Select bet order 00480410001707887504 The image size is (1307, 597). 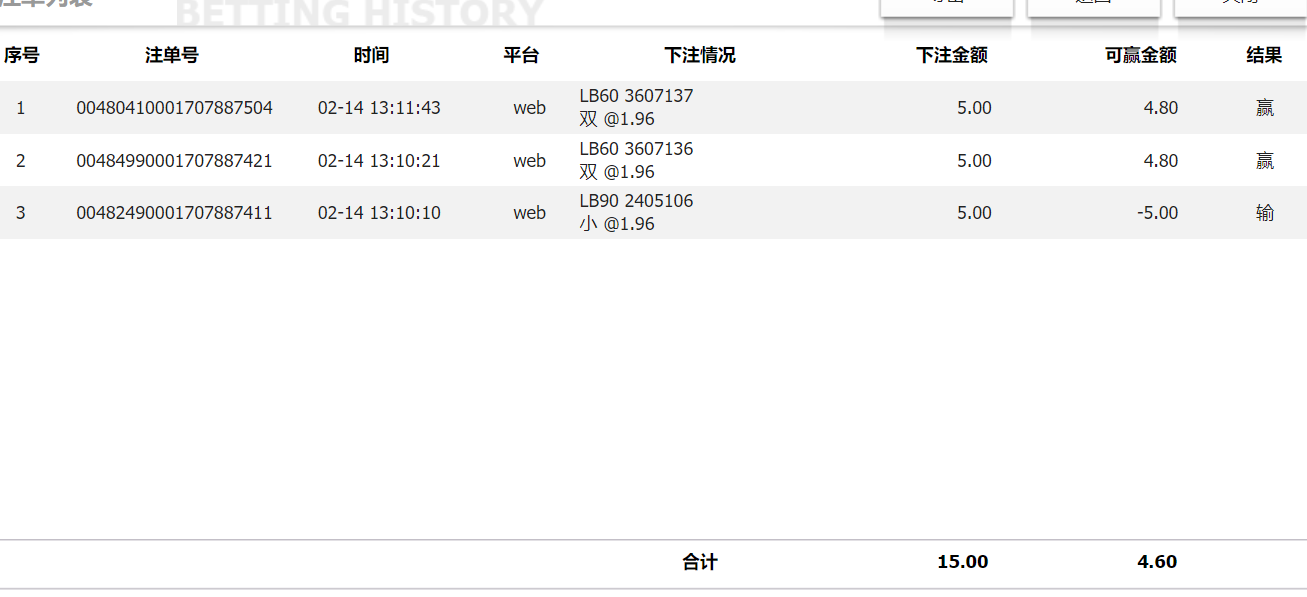click(x=174, y=108)
